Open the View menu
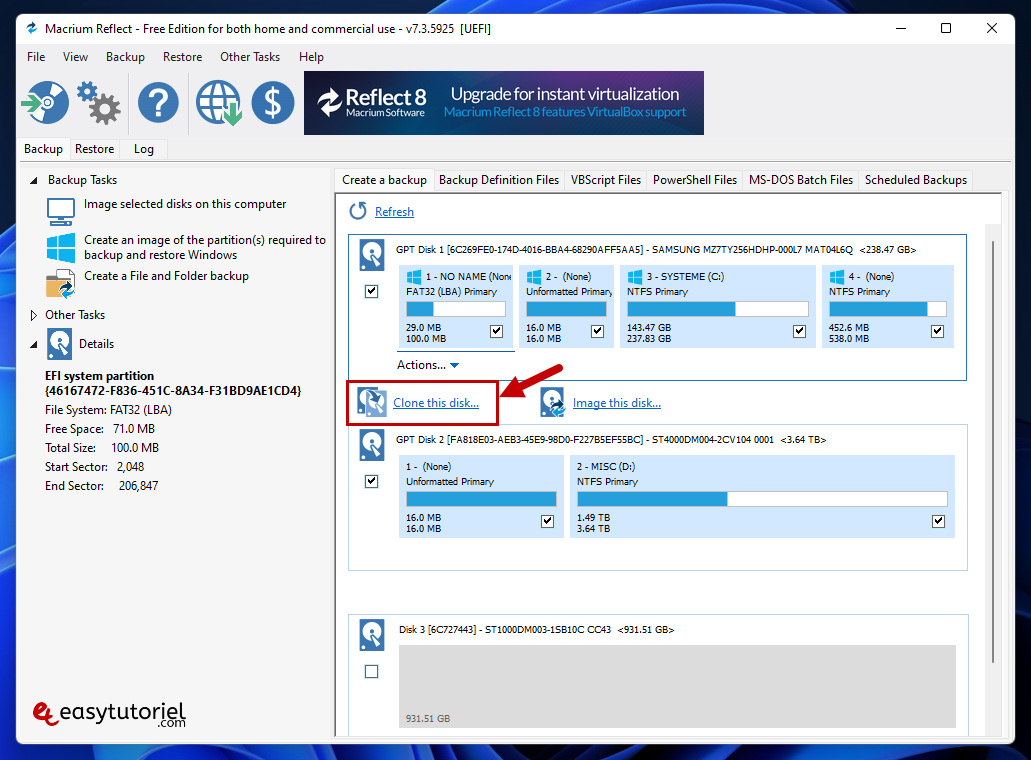This screenshot has width=1031, height=760. tap(75, 57)
